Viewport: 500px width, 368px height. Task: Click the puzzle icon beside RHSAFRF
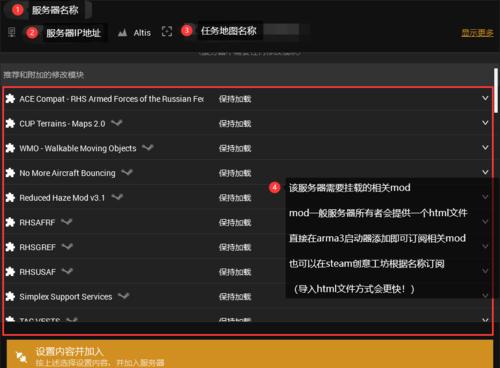[x=10, y=222]
